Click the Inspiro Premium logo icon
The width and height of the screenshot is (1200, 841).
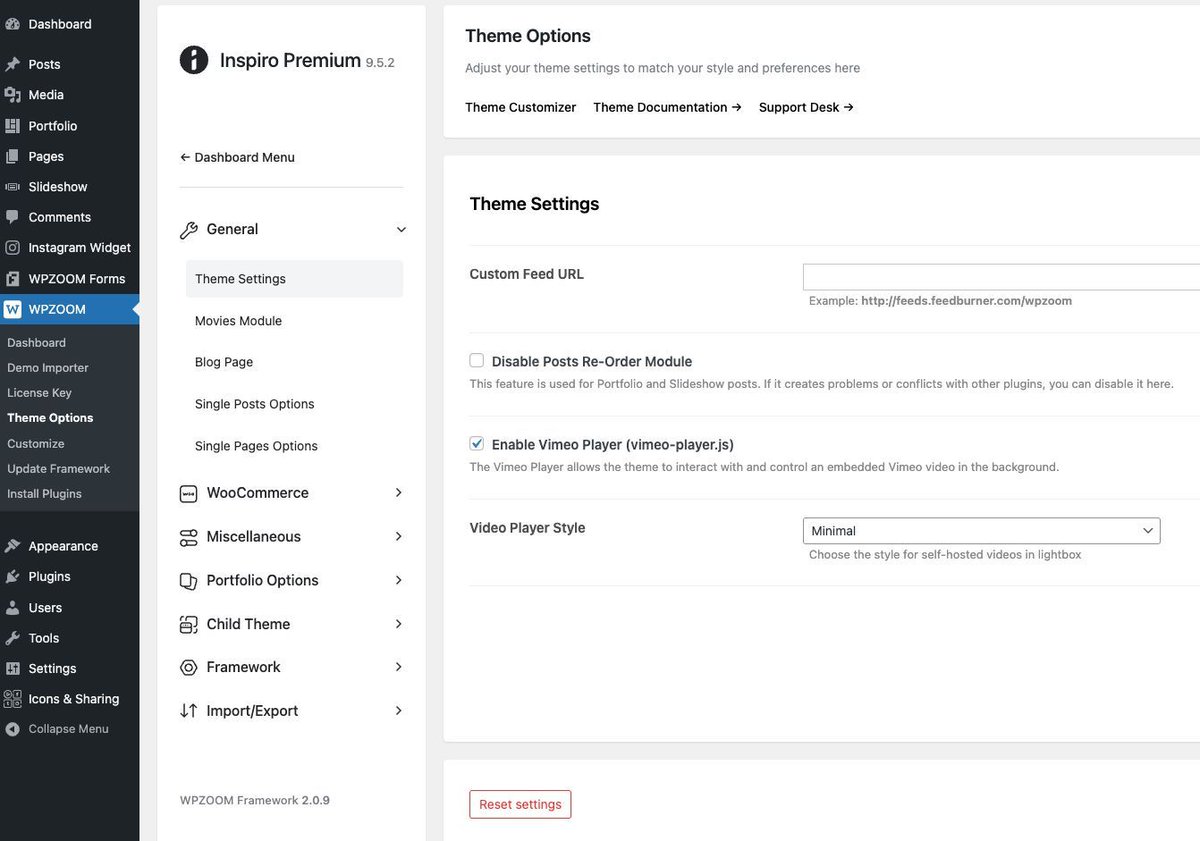click(x=194, y=60)
